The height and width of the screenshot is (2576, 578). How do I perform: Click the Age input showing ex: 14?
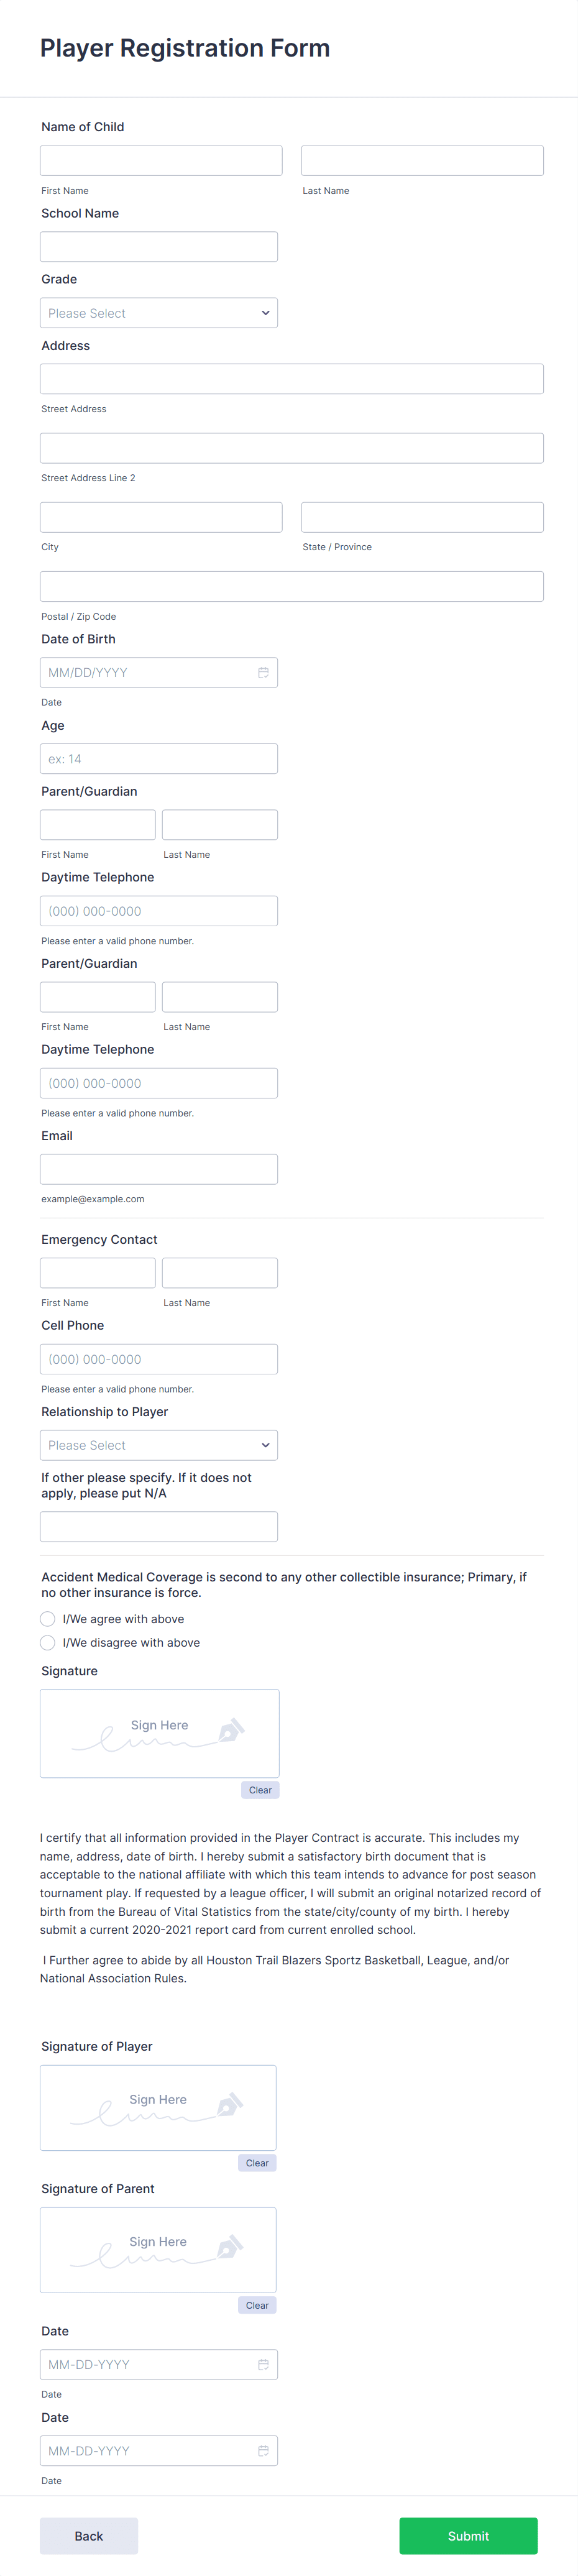(158, 758)
